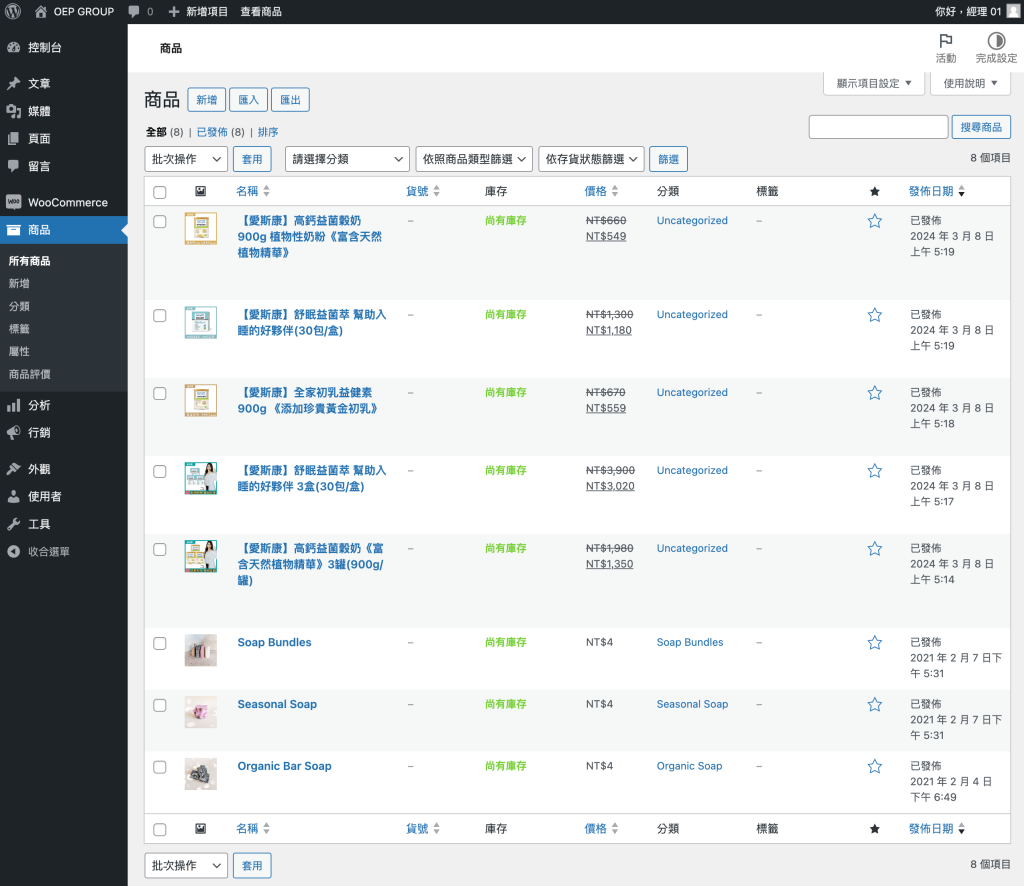Viewport: 1024px width, 886px height.
Task: Open the Activity flag icon
Action: click(x=945, y=41)
